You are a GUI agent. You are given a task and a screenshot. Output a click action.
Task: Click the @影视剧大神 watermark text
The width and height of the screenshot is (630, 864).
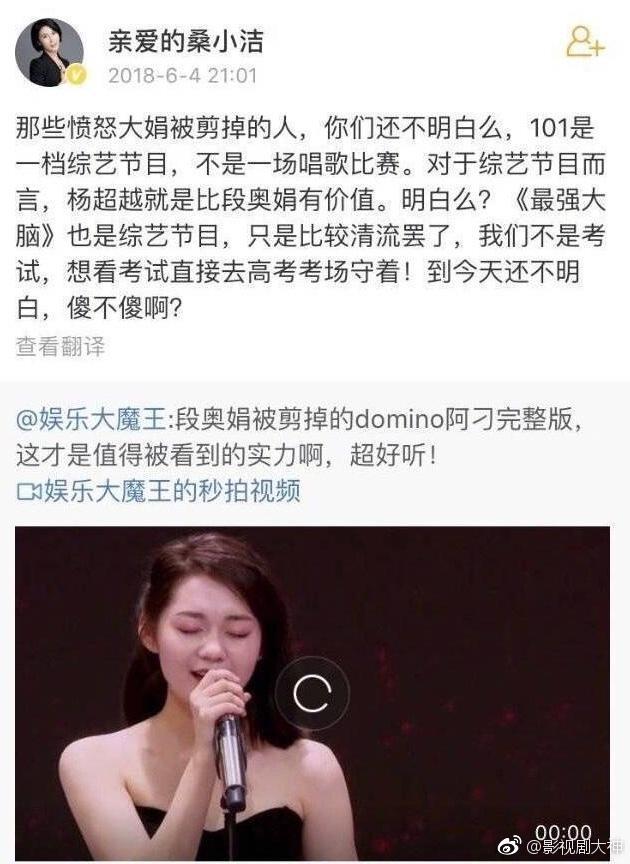click(x=574, y=847)
